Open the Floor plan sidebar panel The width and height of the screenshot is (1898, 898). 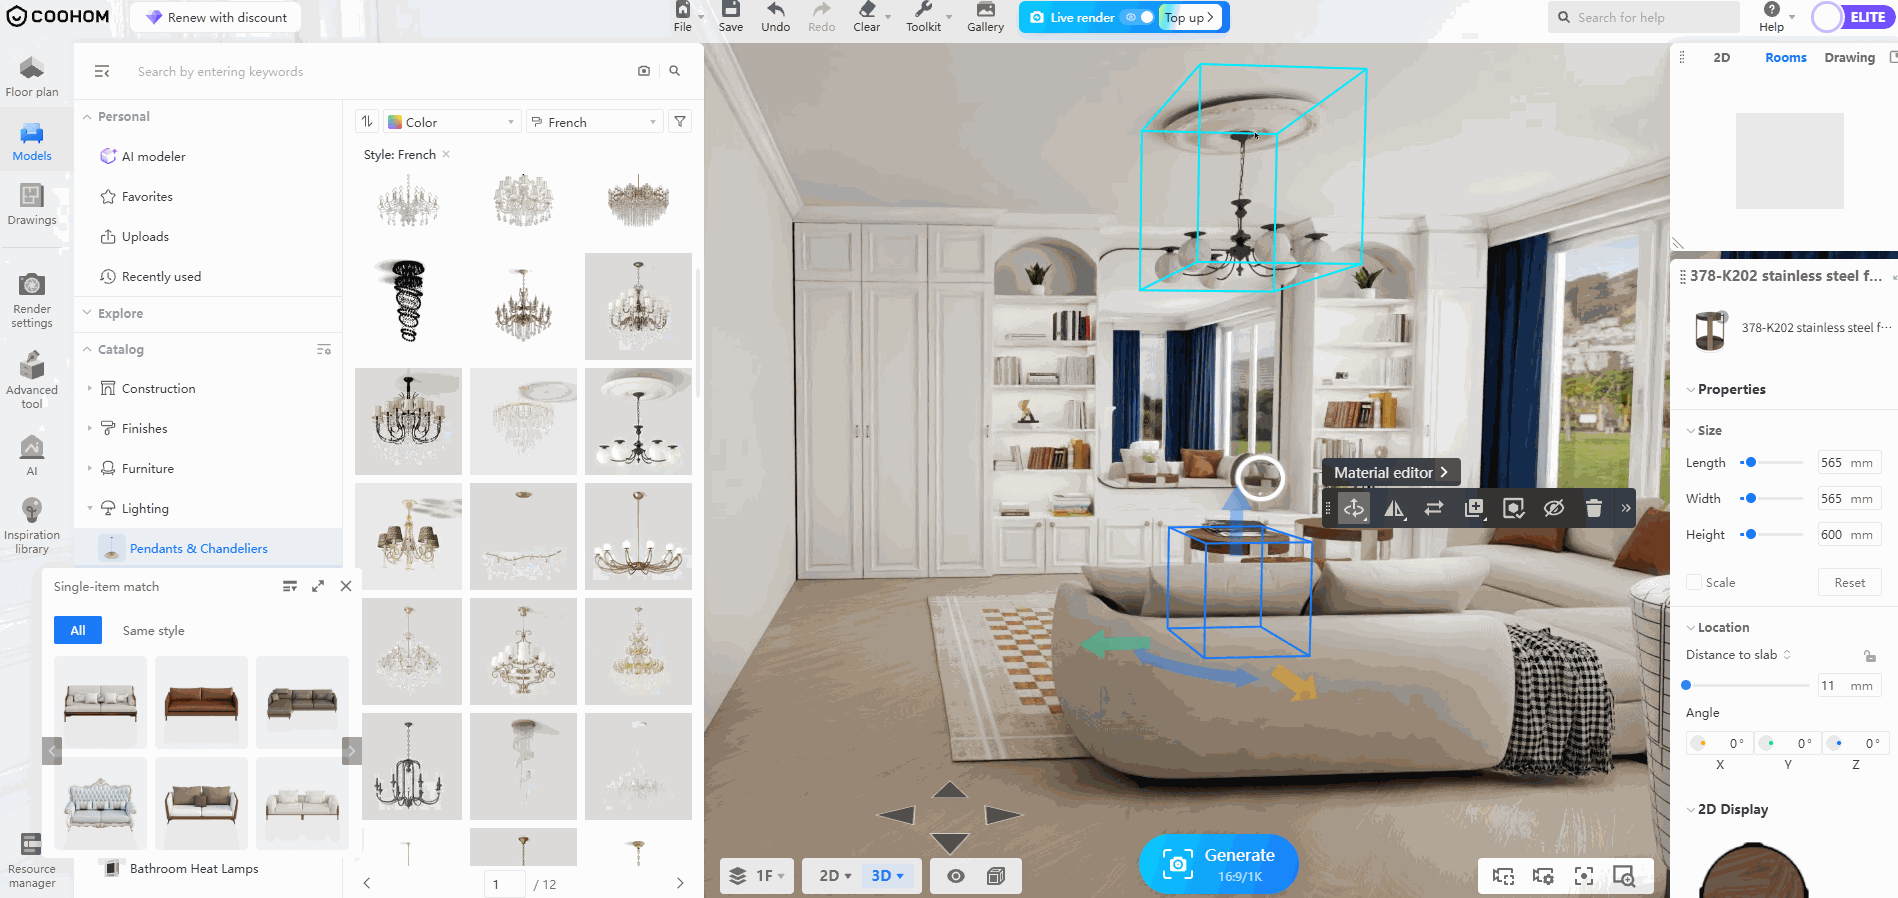click(x=32, y=77)
